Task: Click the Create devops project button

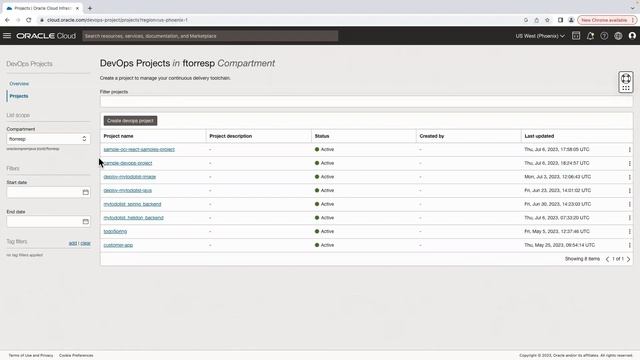Action: pyautogui.click(x=130, y=121)
